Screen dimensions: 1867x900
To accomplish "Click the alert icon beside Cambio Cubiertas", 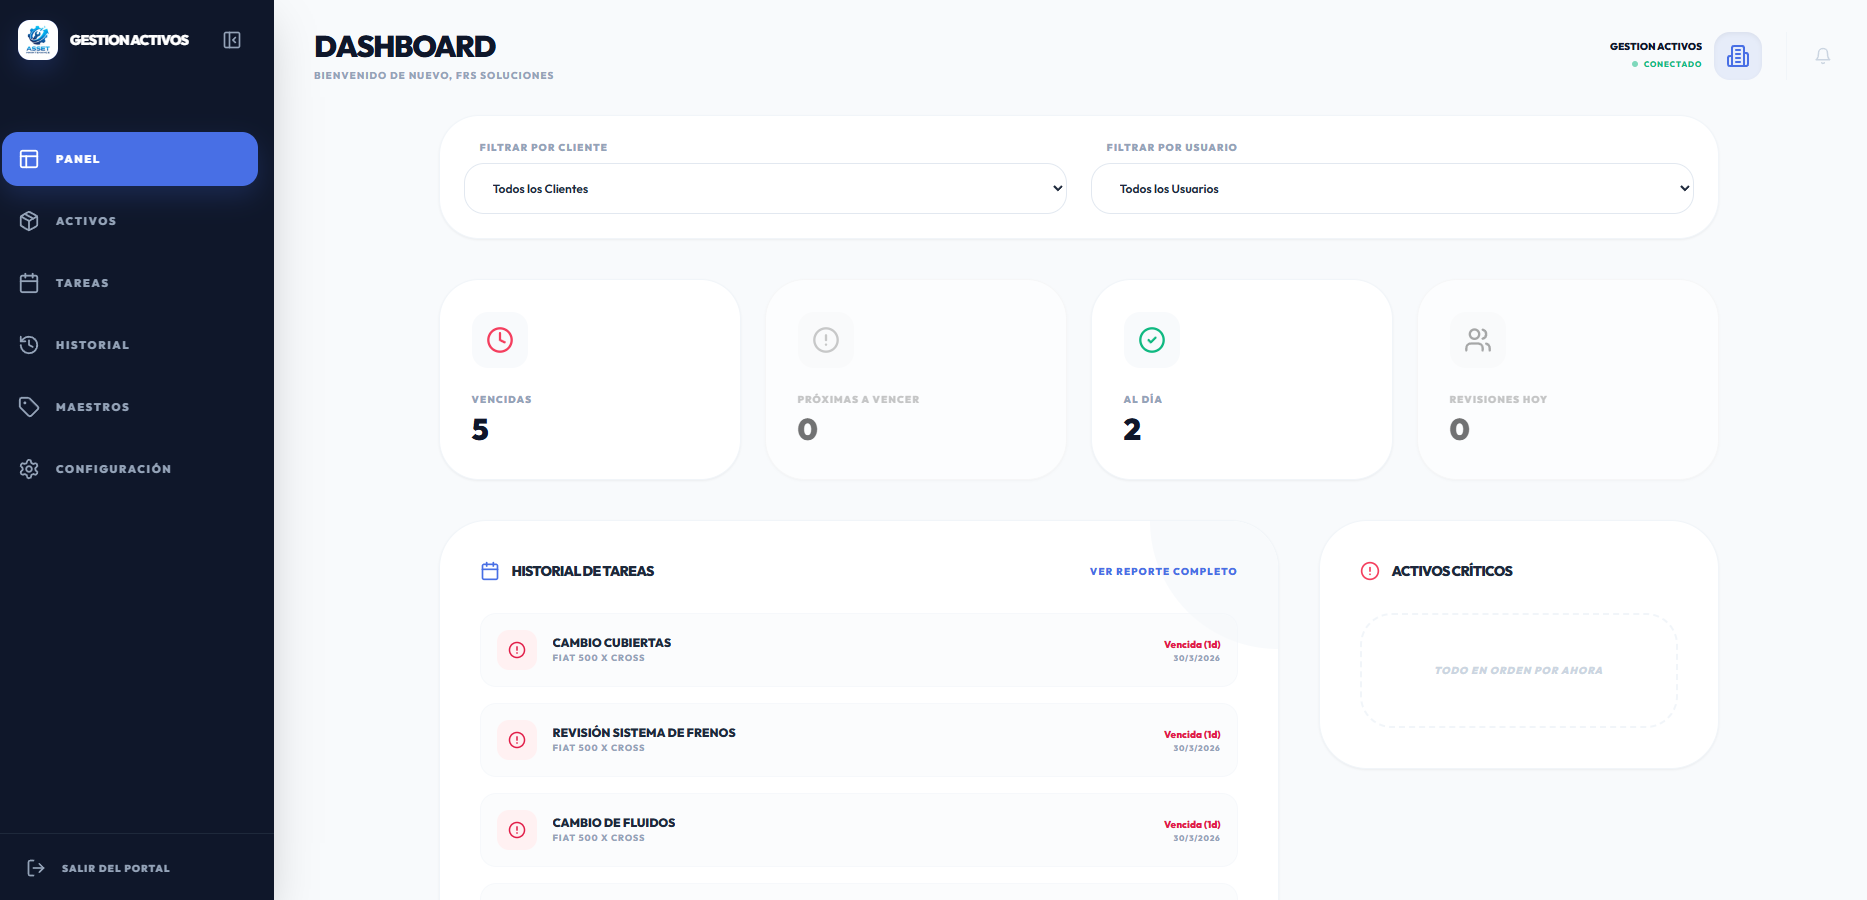I will 517,650.
